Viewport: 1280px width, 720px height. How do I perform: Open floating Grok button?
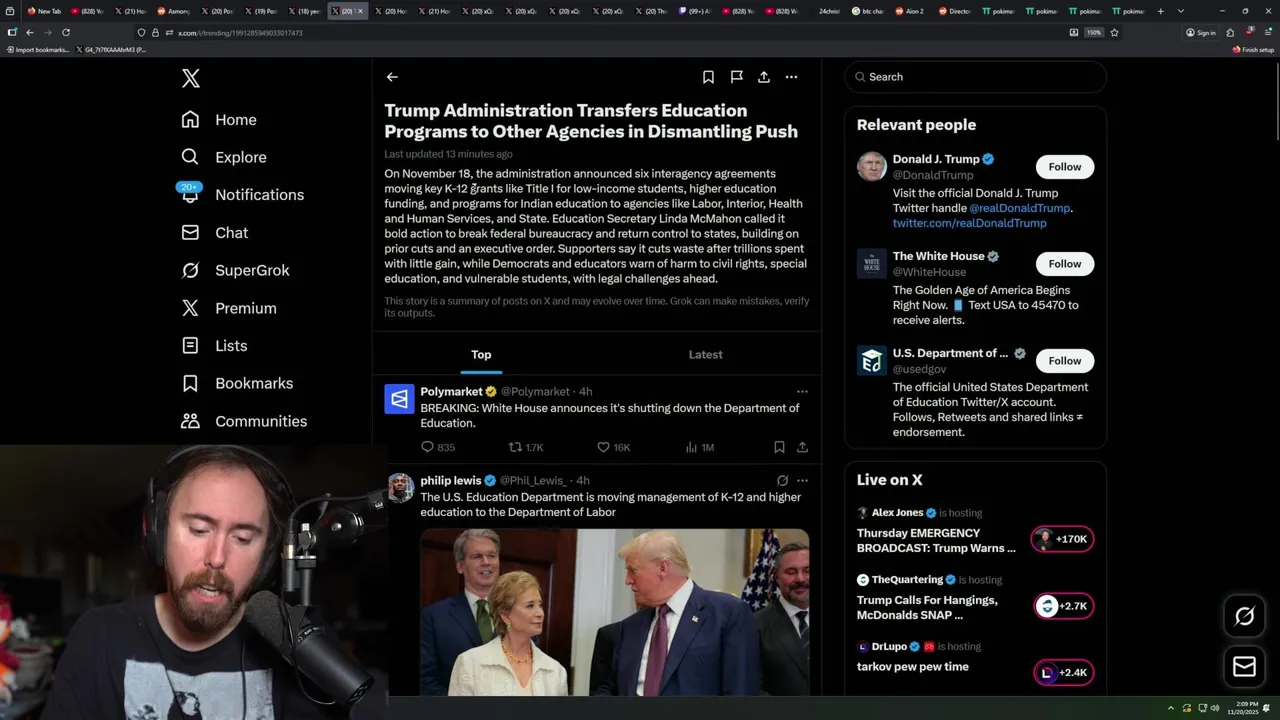pos(1245,617)
